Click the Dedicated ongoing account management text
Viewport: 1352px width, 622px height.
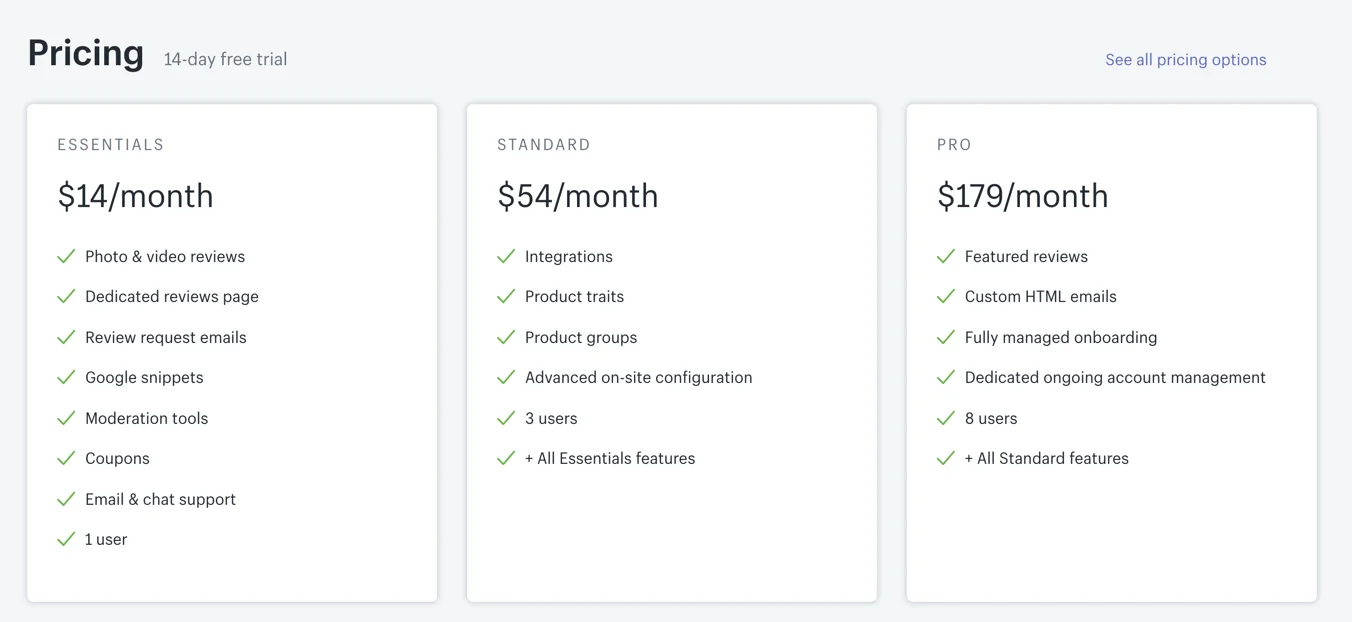1114,378
